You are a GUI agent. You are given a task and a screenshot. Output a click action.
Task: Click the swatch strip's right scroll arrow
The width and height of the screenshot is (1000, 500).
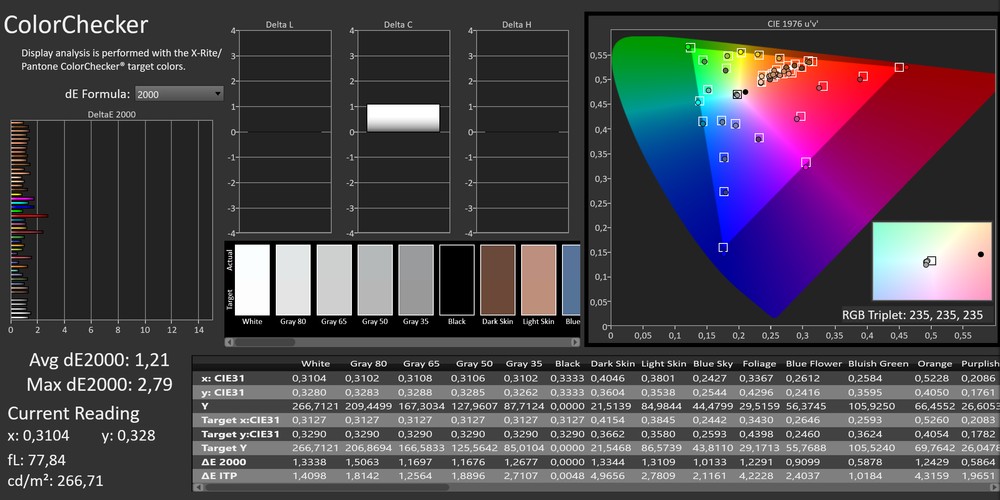click(x=576, y=342)
